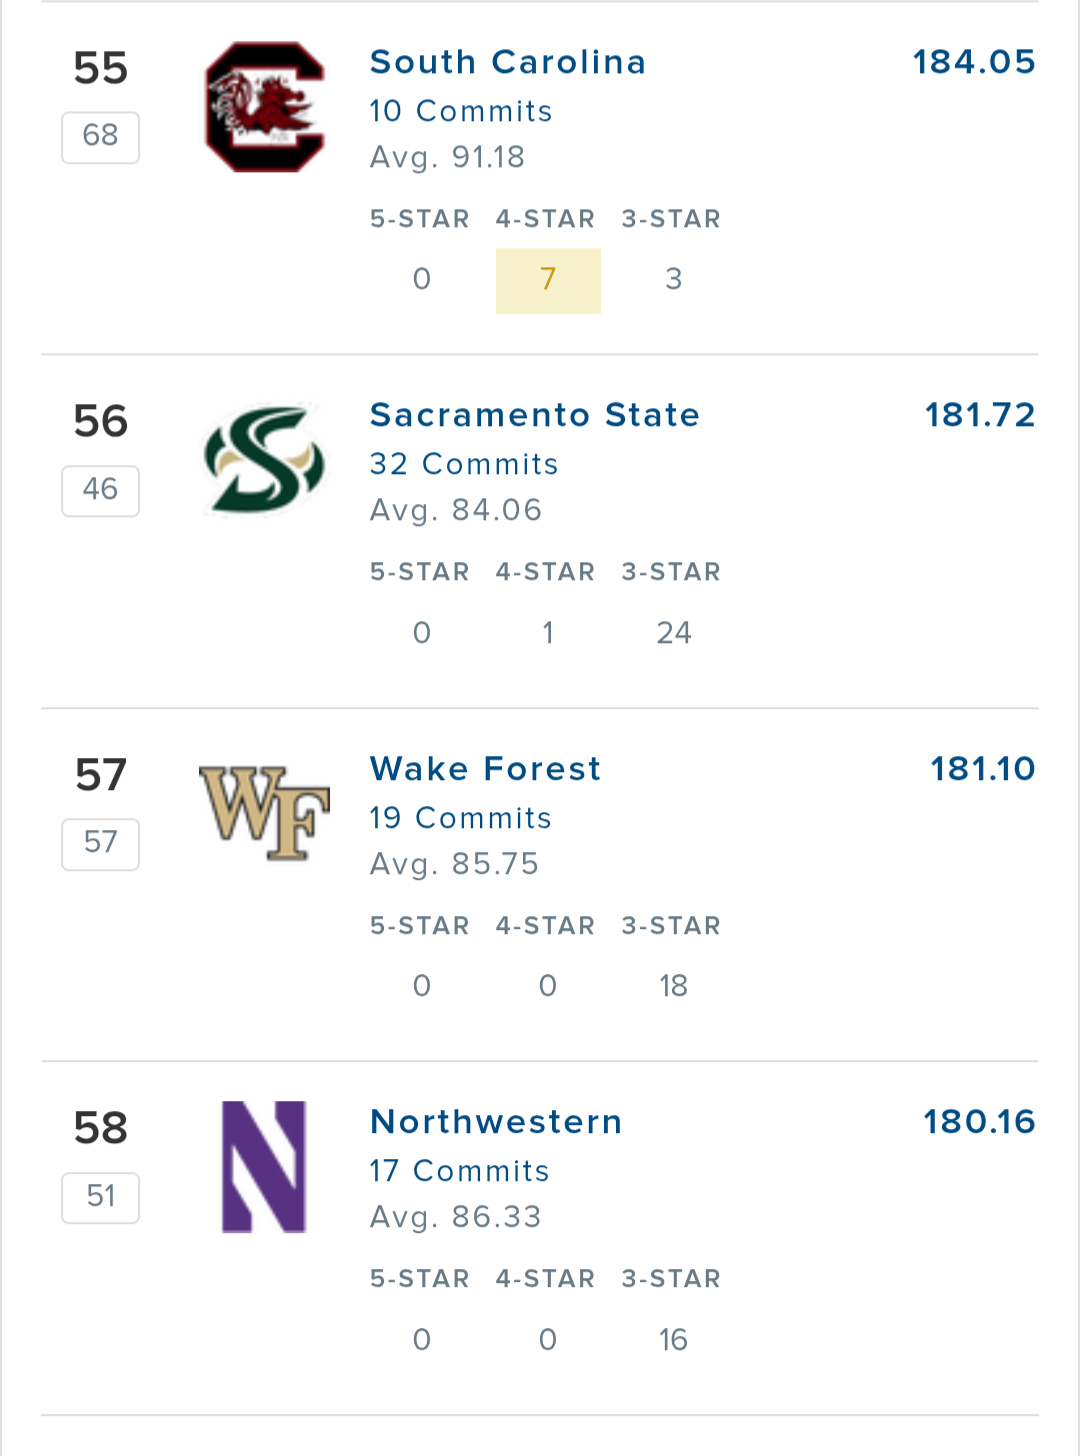Open the Northwestern team link

coord(496,1122)
